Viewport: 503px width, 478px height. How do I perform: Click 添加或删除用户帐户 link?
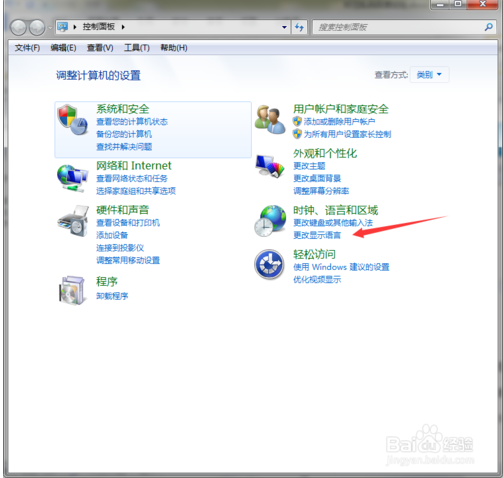point(339,122)
